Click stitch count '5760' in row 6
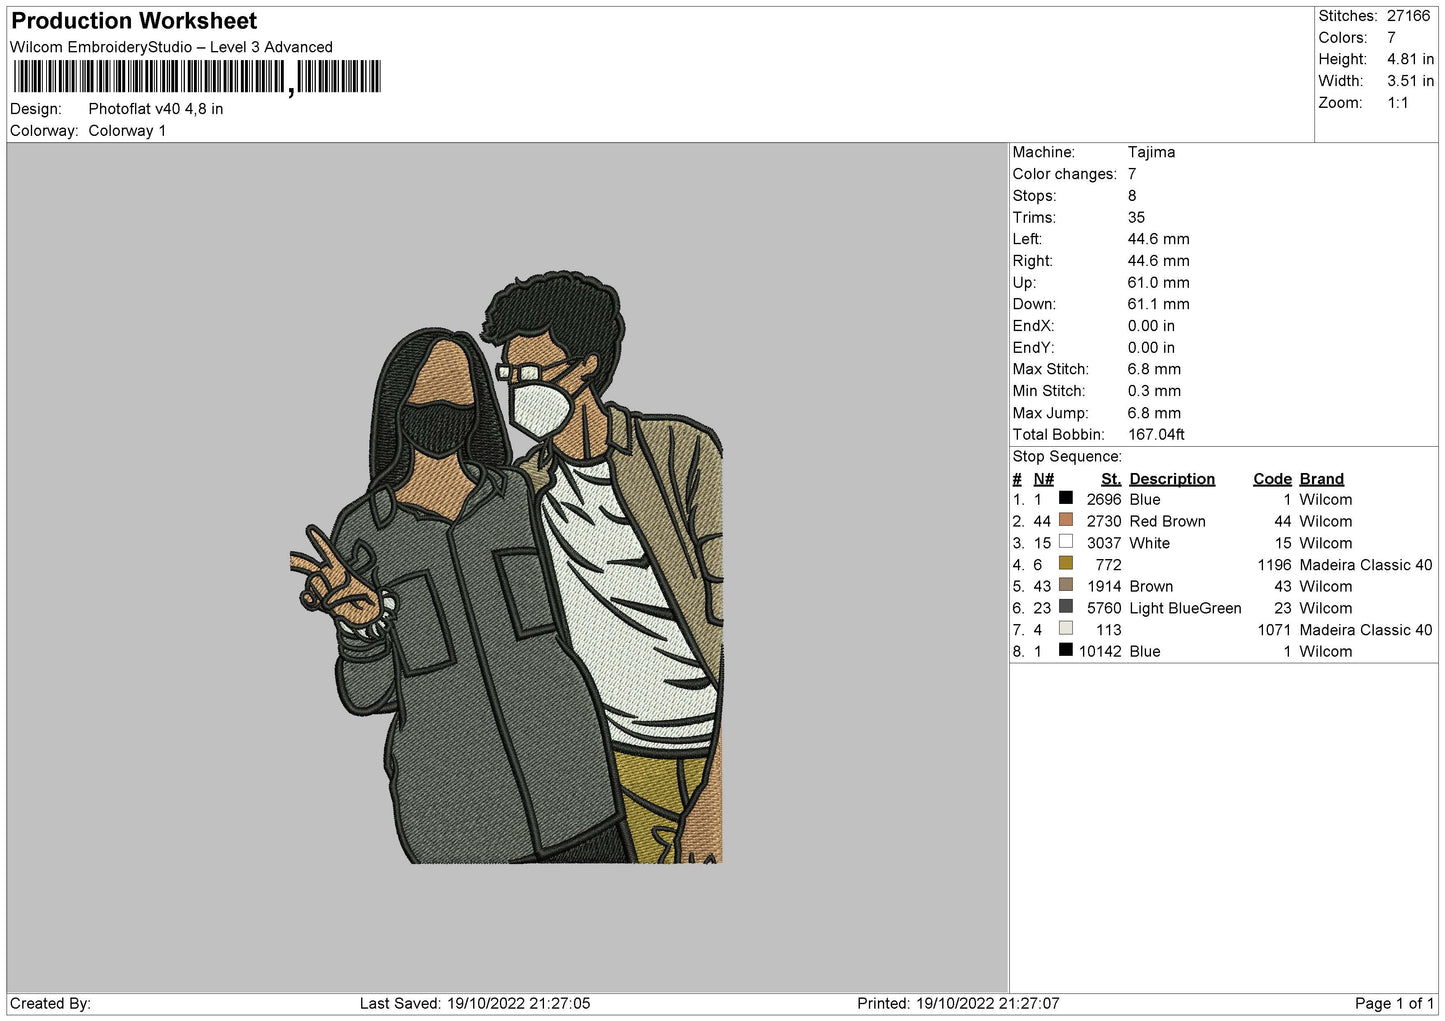This screenshot has height=1021, width=1445. (x=1104, y=608)
